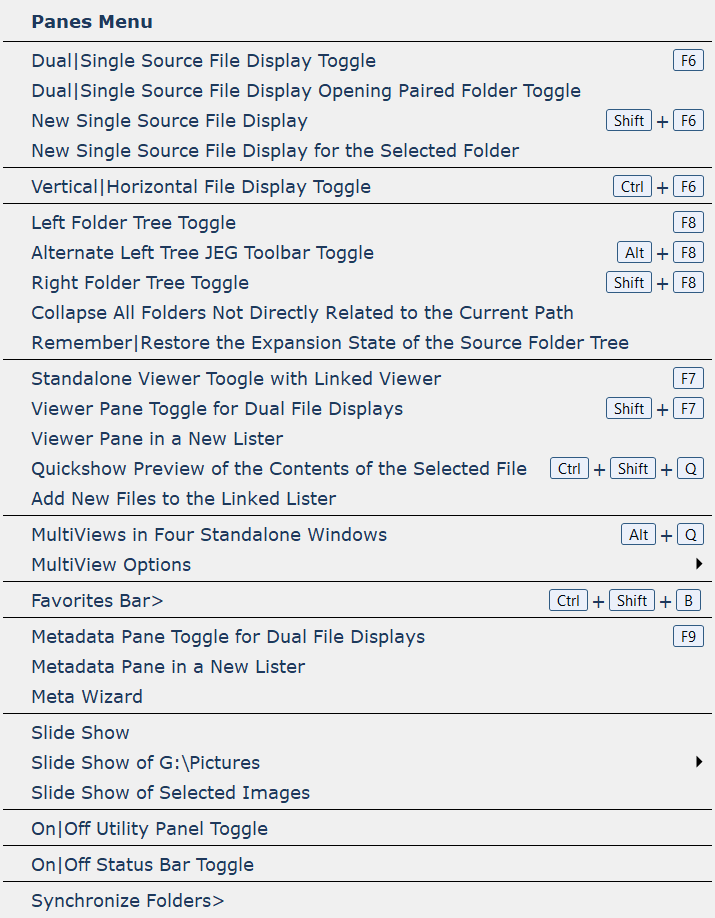Choose Standalone Viewer Toggle with Linked Viewer
The height and width of the screenshot is (918, 715).
236,379
